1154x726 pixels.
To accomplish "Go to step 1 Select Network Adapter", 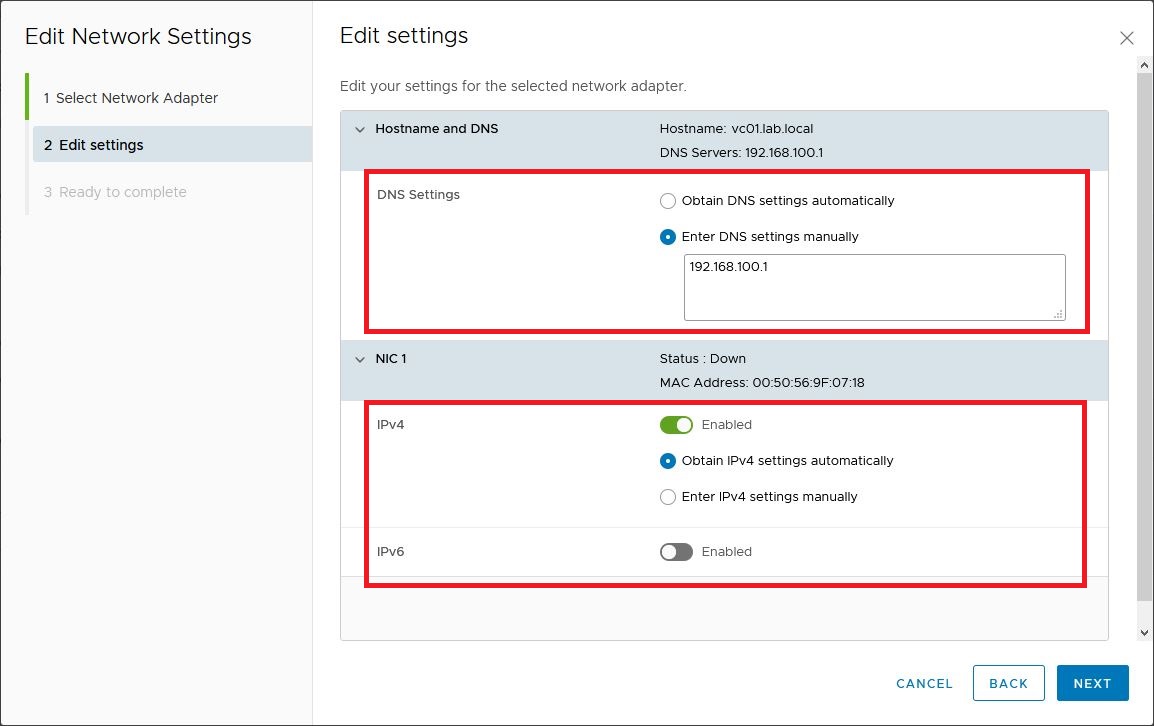I will (x=131, y=98).
